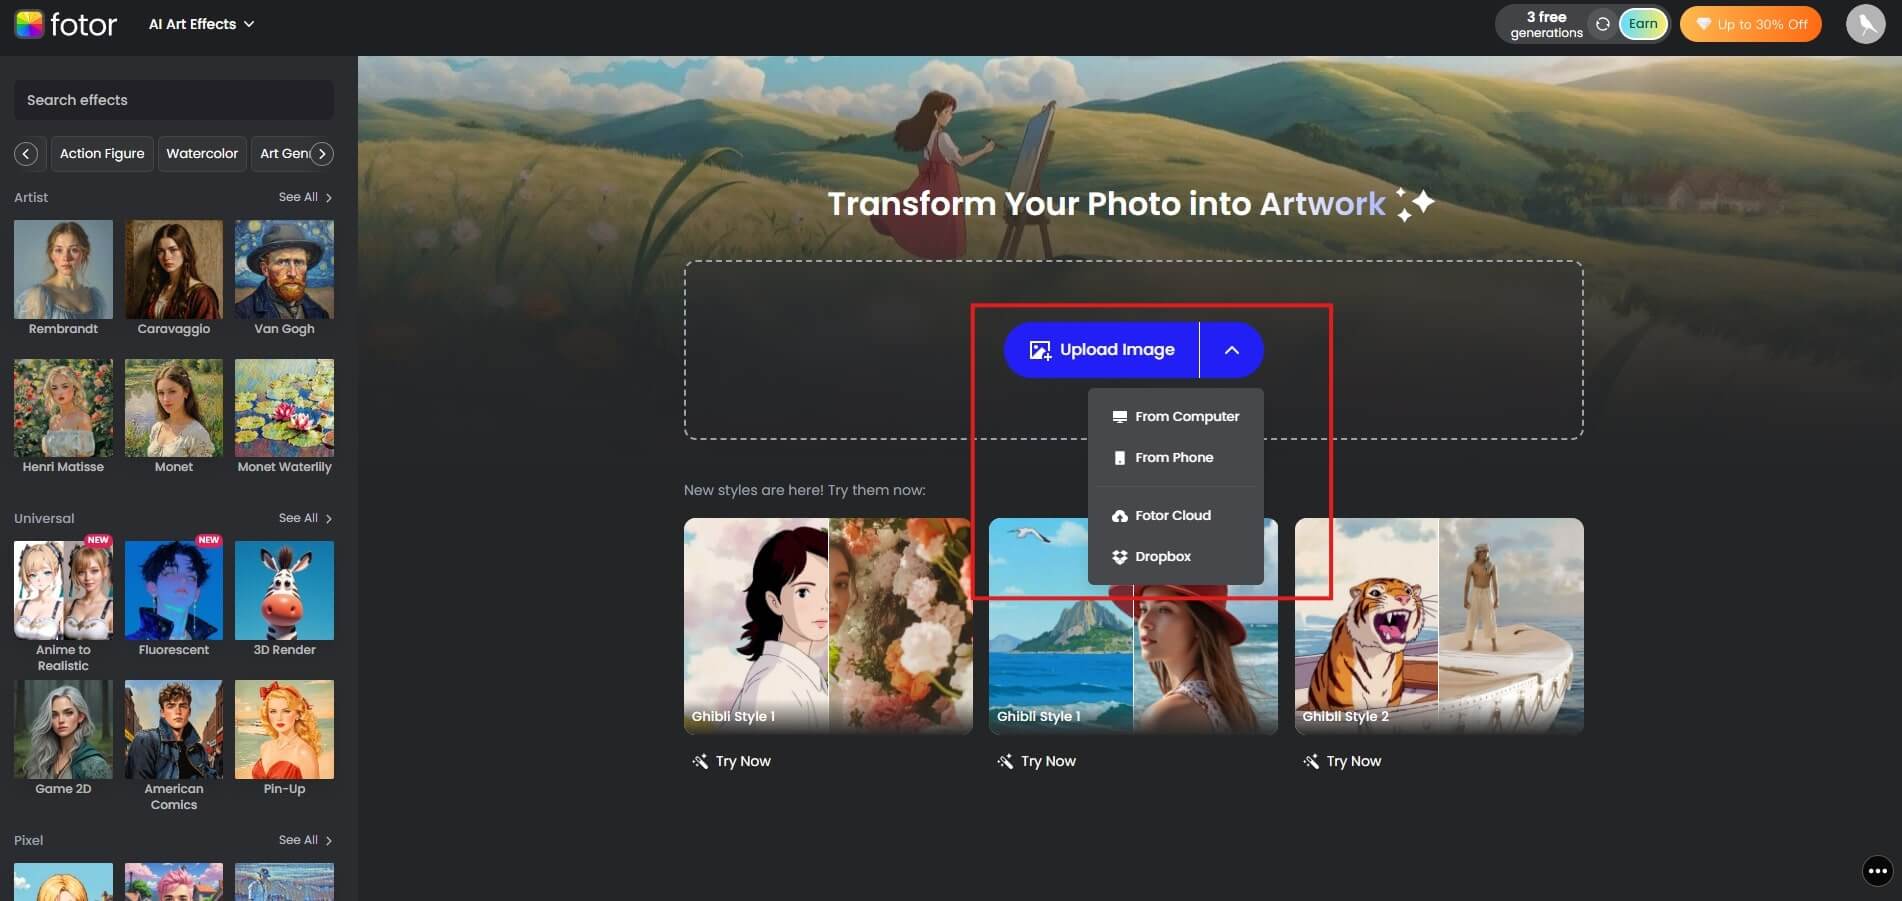Click the Artist section heading

tap(31, 197)
